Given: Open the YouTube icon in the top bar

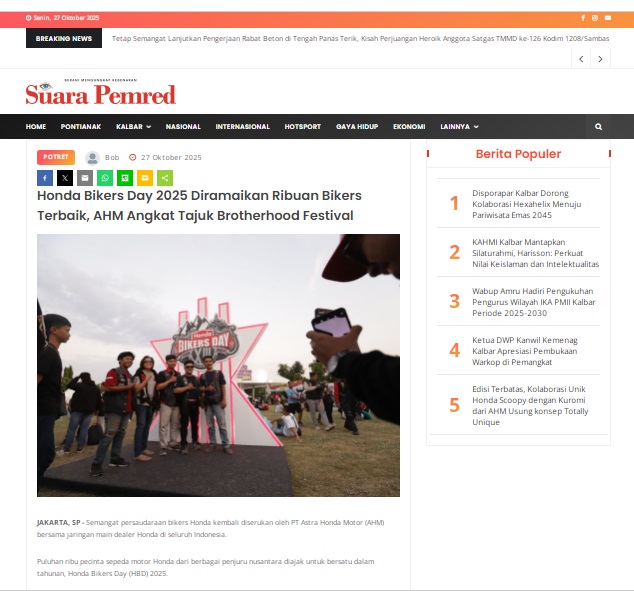Looking at the screenshot, I should point(607,18).
